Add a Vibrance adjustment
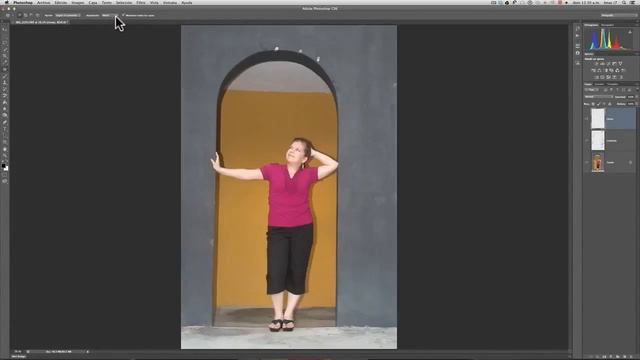 coord(620,64)
